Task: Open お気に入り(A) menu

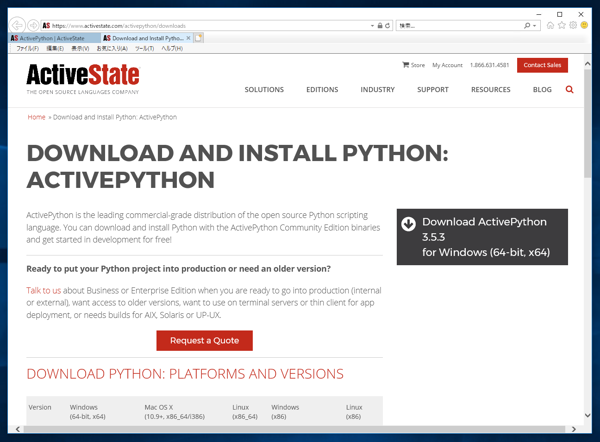Action: (112, 49)
